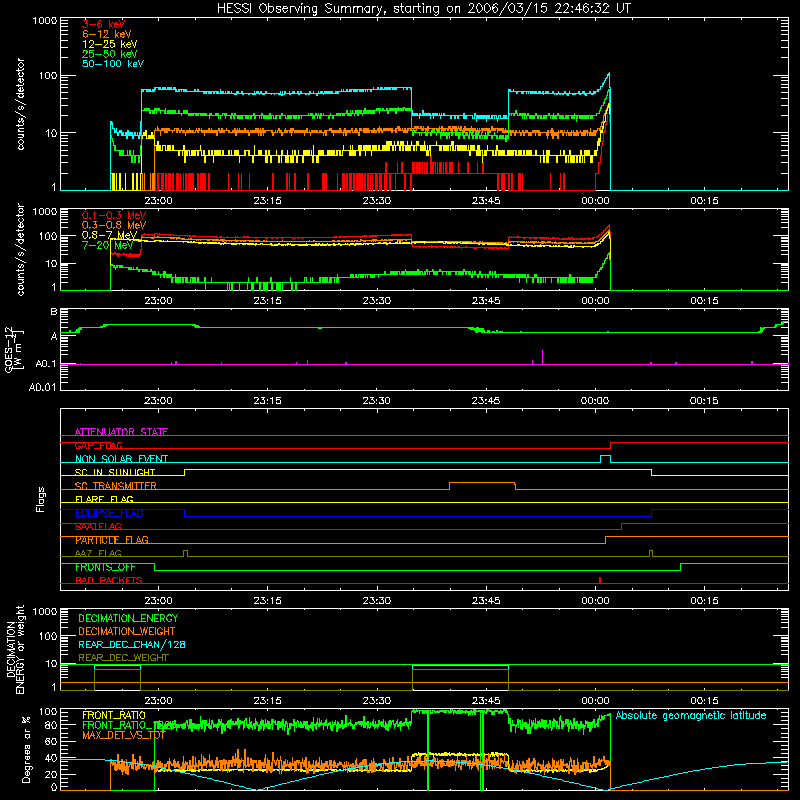The height and width of the screenshot is (800, 800).
Task: Select the BAD_PACKETS flag label
Action: point(109,580)
